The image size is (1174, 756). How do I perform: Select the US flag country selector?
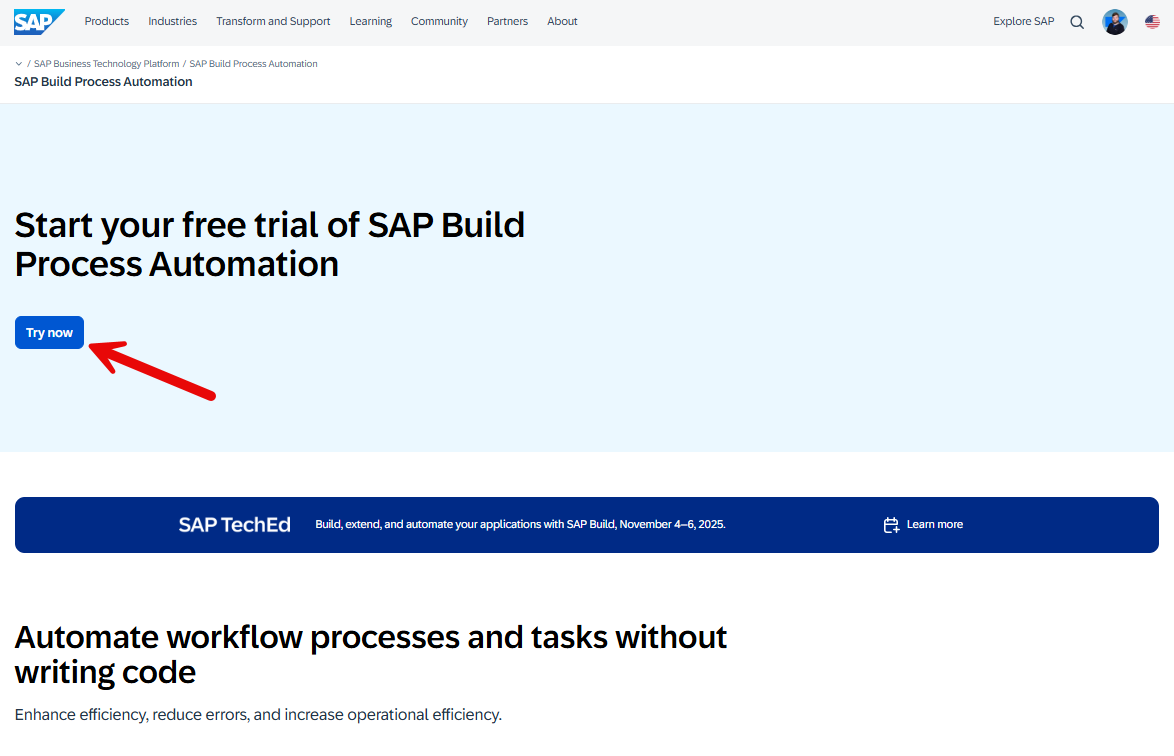[x=1152, y=22]
